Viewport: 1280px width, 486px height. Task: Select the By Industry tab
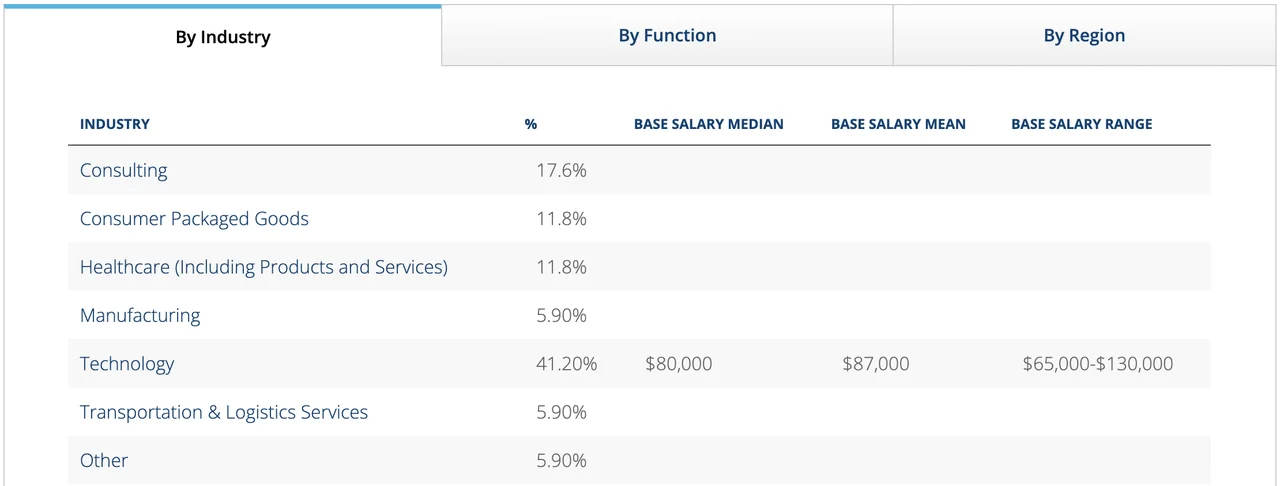[x=223, y=38]
